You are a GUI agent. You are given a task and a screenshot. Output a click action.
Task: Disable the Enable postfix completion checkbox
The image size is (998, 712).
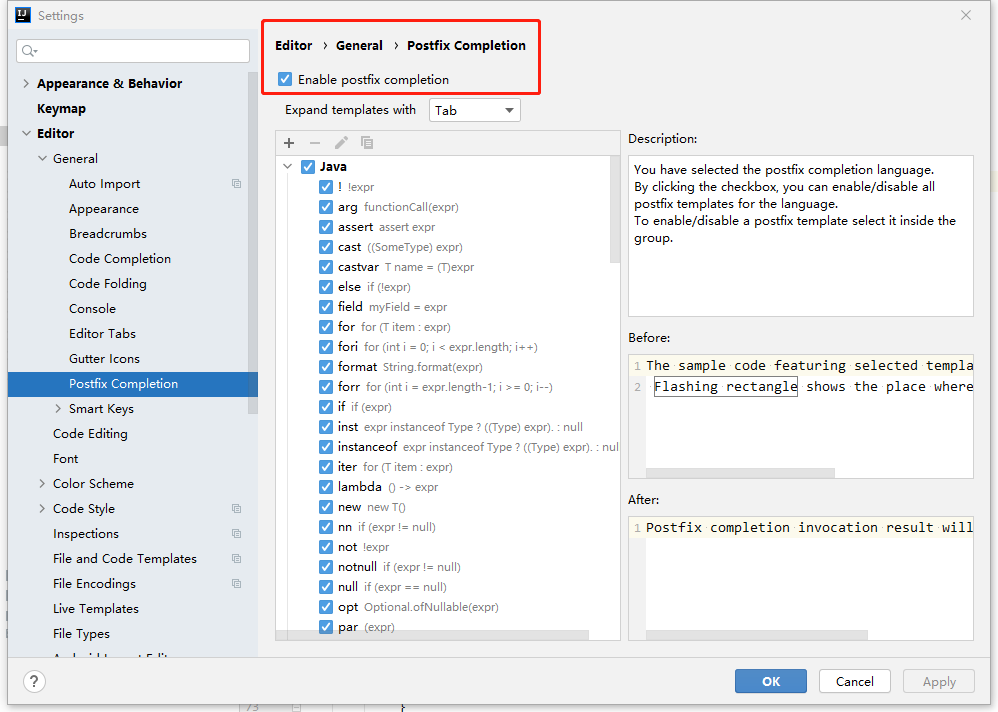point(285,79)
